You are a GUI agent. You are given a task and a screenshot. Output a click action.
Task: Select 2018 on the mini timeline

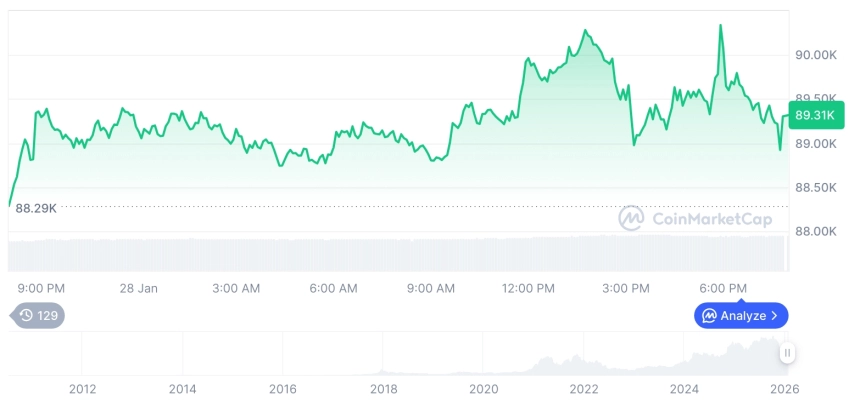(x=384, y=388)
